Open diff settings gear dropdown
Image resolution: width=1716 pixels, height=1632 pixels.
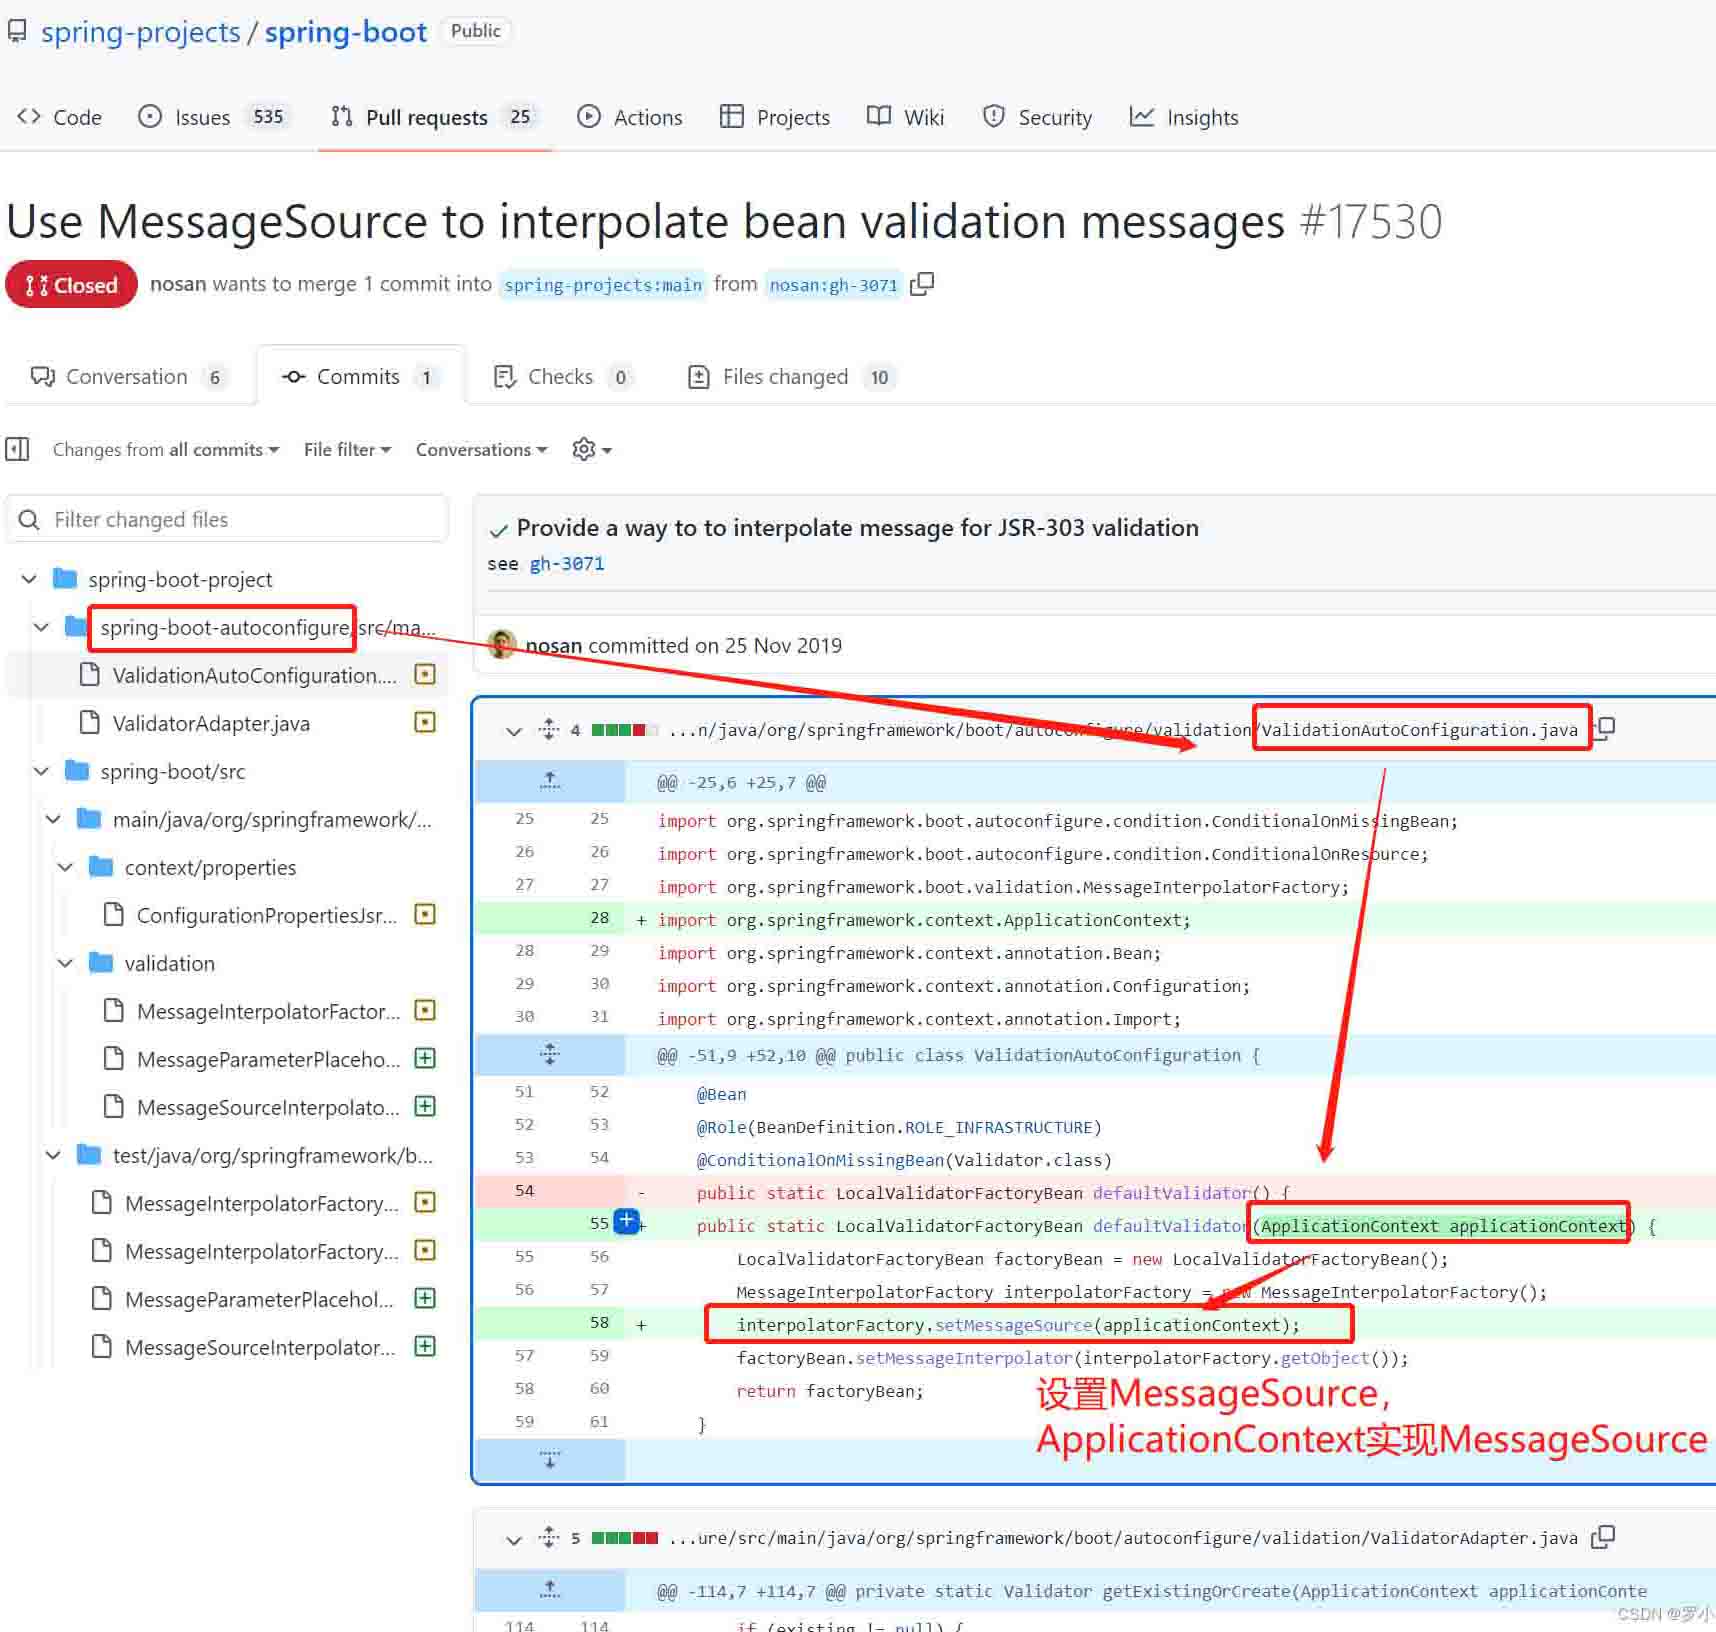[x=592, y=449]
